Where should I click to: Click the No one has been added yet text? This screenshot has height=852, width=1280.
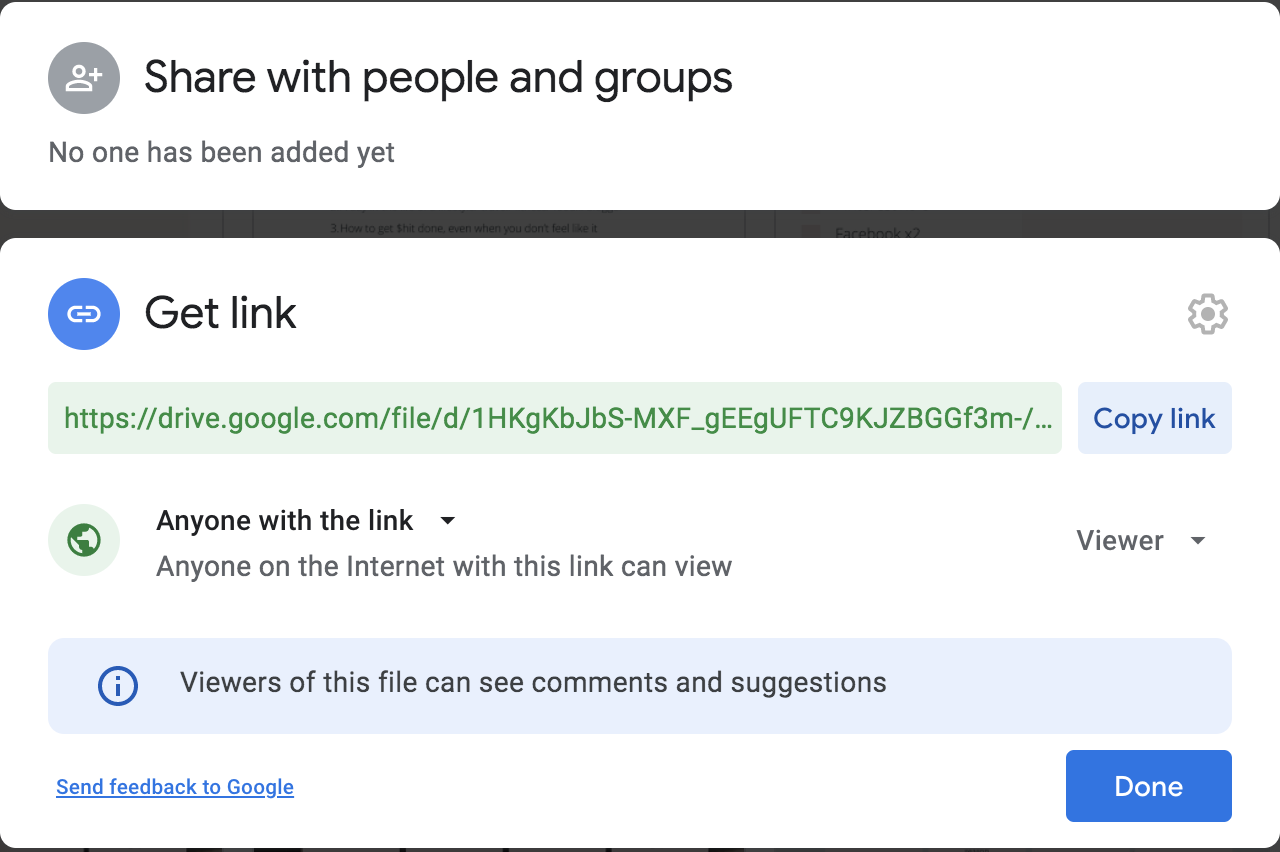coord(222,153)
